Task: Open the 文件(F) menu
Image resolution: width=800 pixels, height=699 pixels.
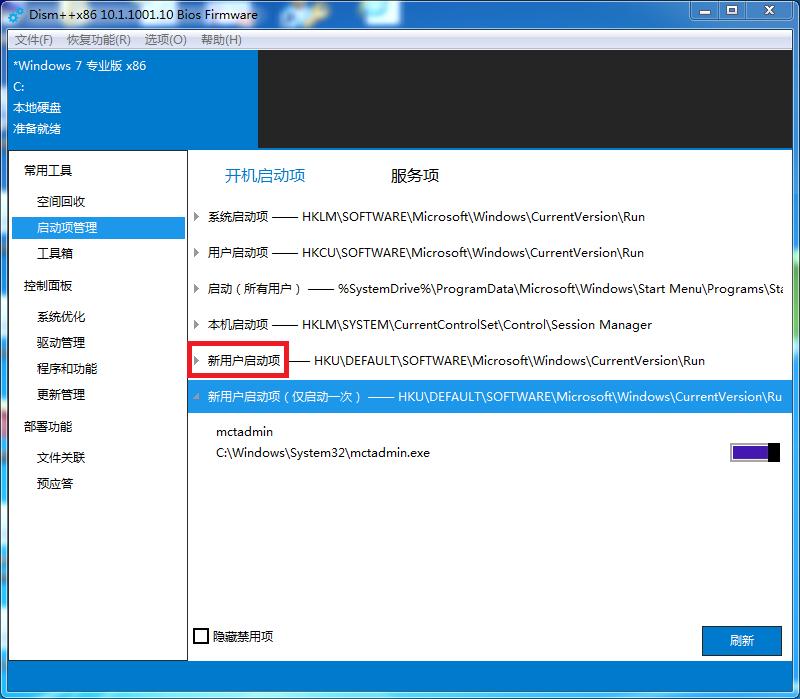Action: point(33,40)
